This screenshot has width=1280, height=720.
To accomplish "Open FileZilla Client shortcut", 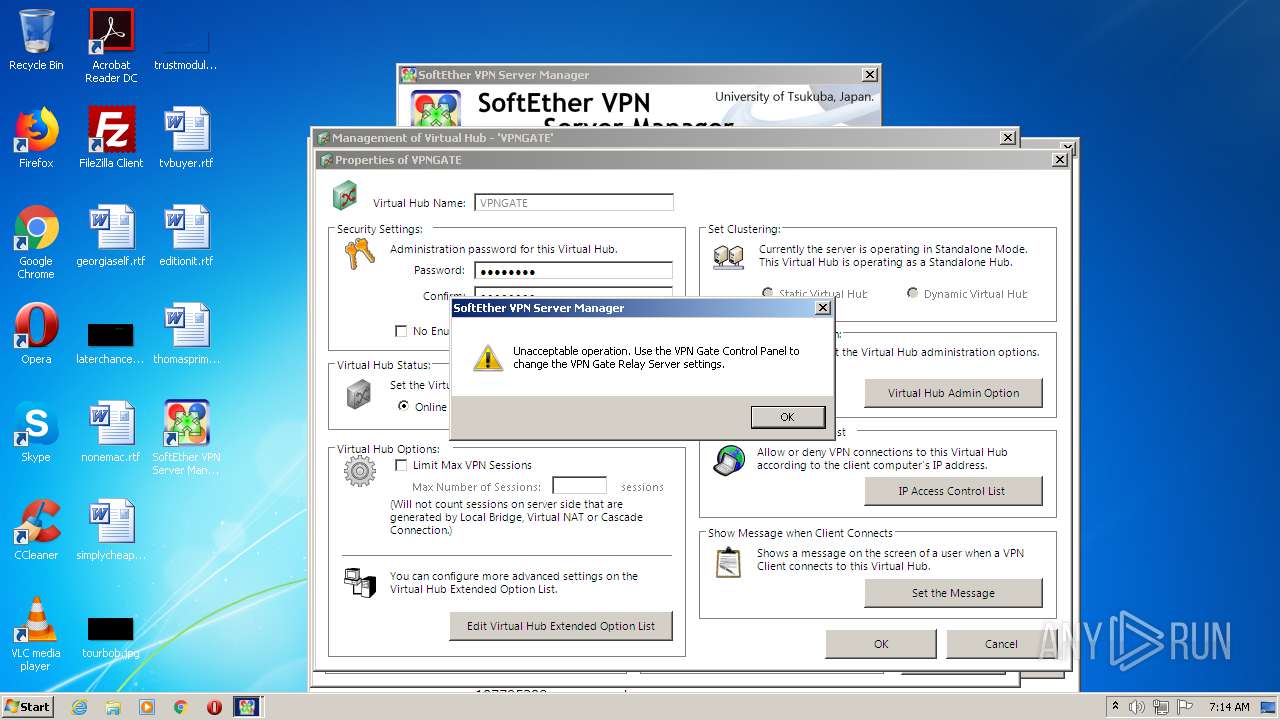I will coord(111,138).
